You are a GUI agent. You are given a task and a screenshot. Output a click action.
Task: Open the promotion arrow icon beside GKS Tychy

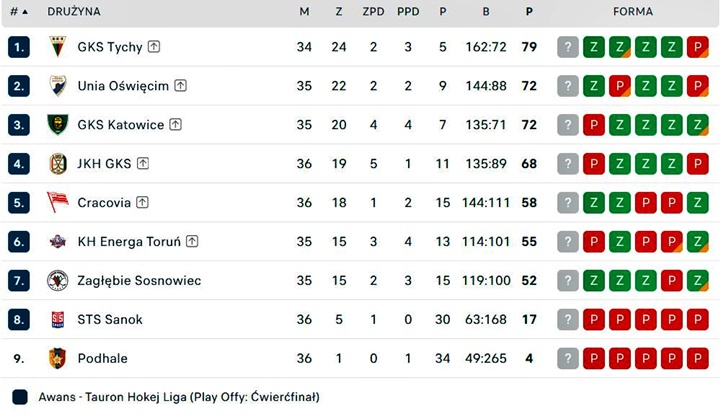[x=154, y=46]
